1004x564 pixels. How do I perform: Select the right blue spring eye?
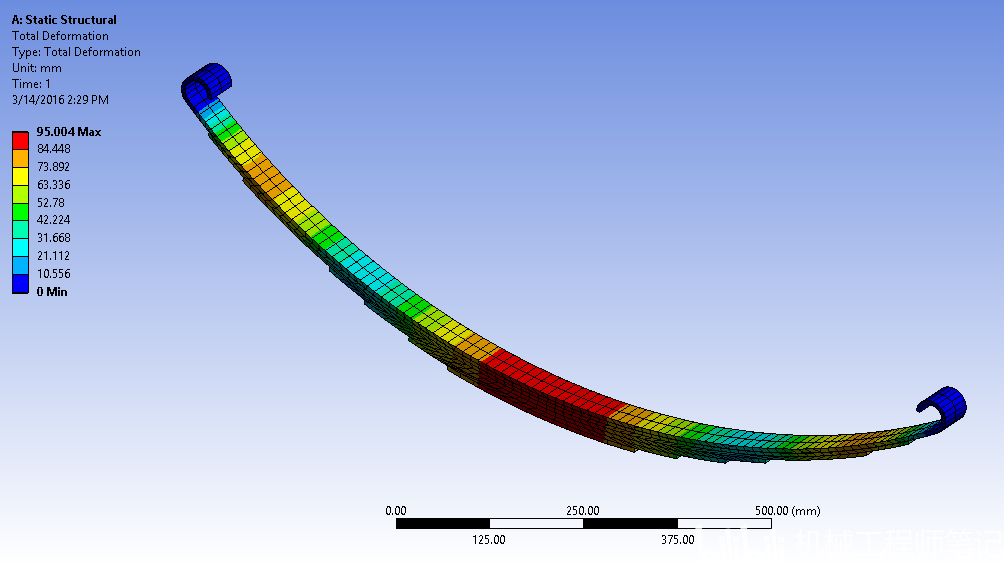943,407
